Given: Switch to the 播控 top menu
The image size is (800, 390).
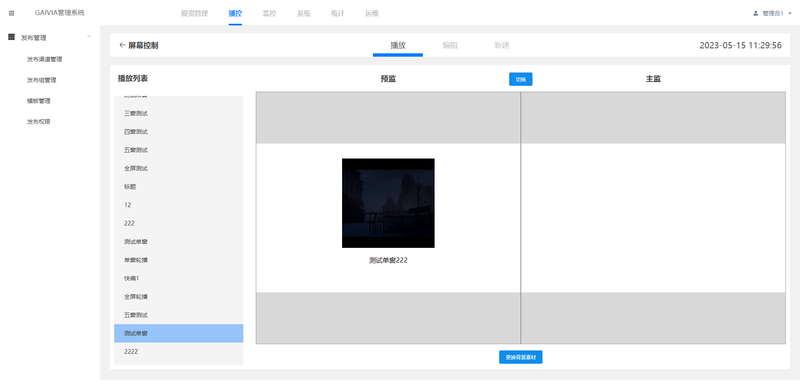Looking at the screenshot, I should tap(235, 14).
